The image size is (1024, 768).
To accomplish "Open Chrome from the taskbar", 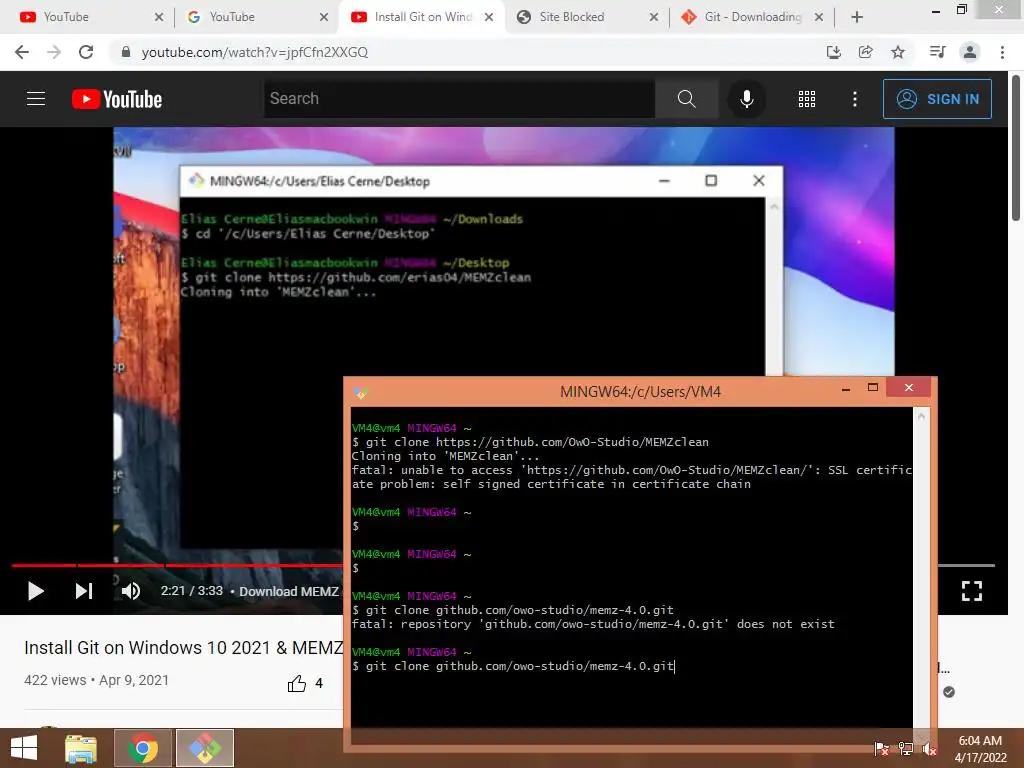I will coord(142,748).
